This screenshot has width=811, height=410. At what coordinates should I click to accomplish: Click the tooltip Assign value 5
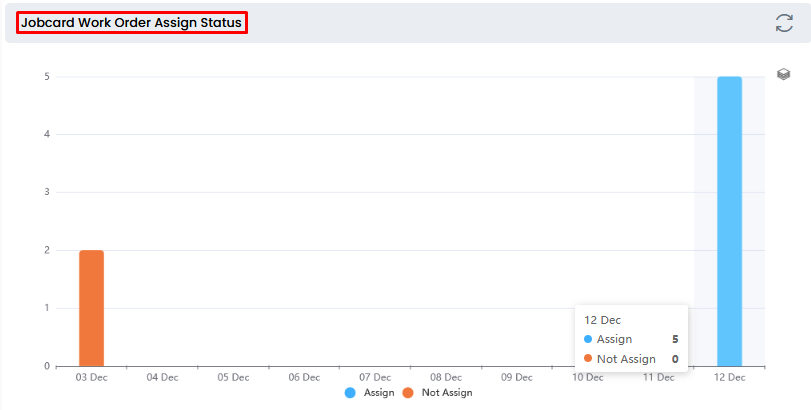click(675, 340)
